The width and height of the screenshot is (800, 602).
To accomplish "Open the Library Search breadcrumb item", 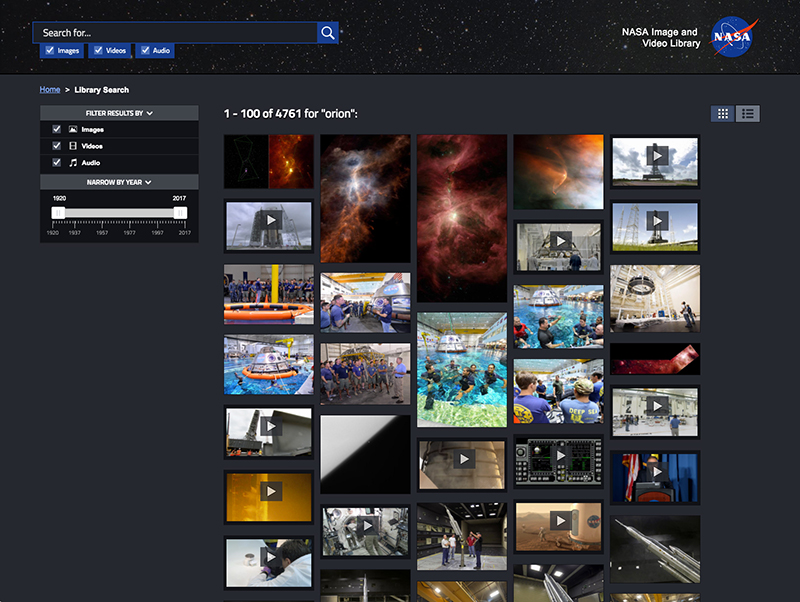I will click(100, 89).
